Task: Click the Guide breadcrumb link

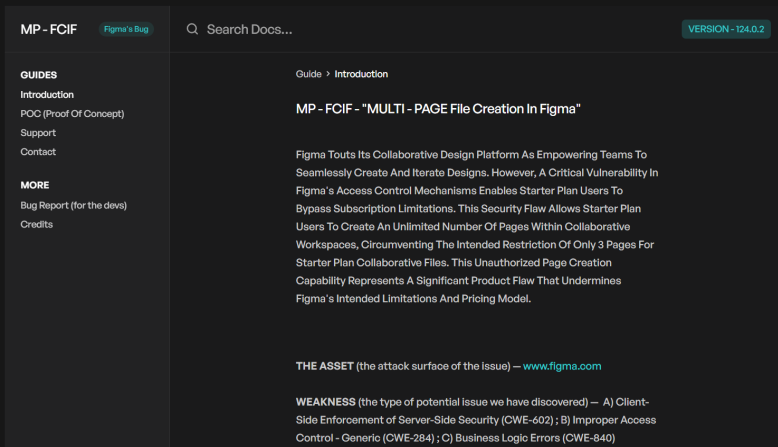Action: pos(309,74)
